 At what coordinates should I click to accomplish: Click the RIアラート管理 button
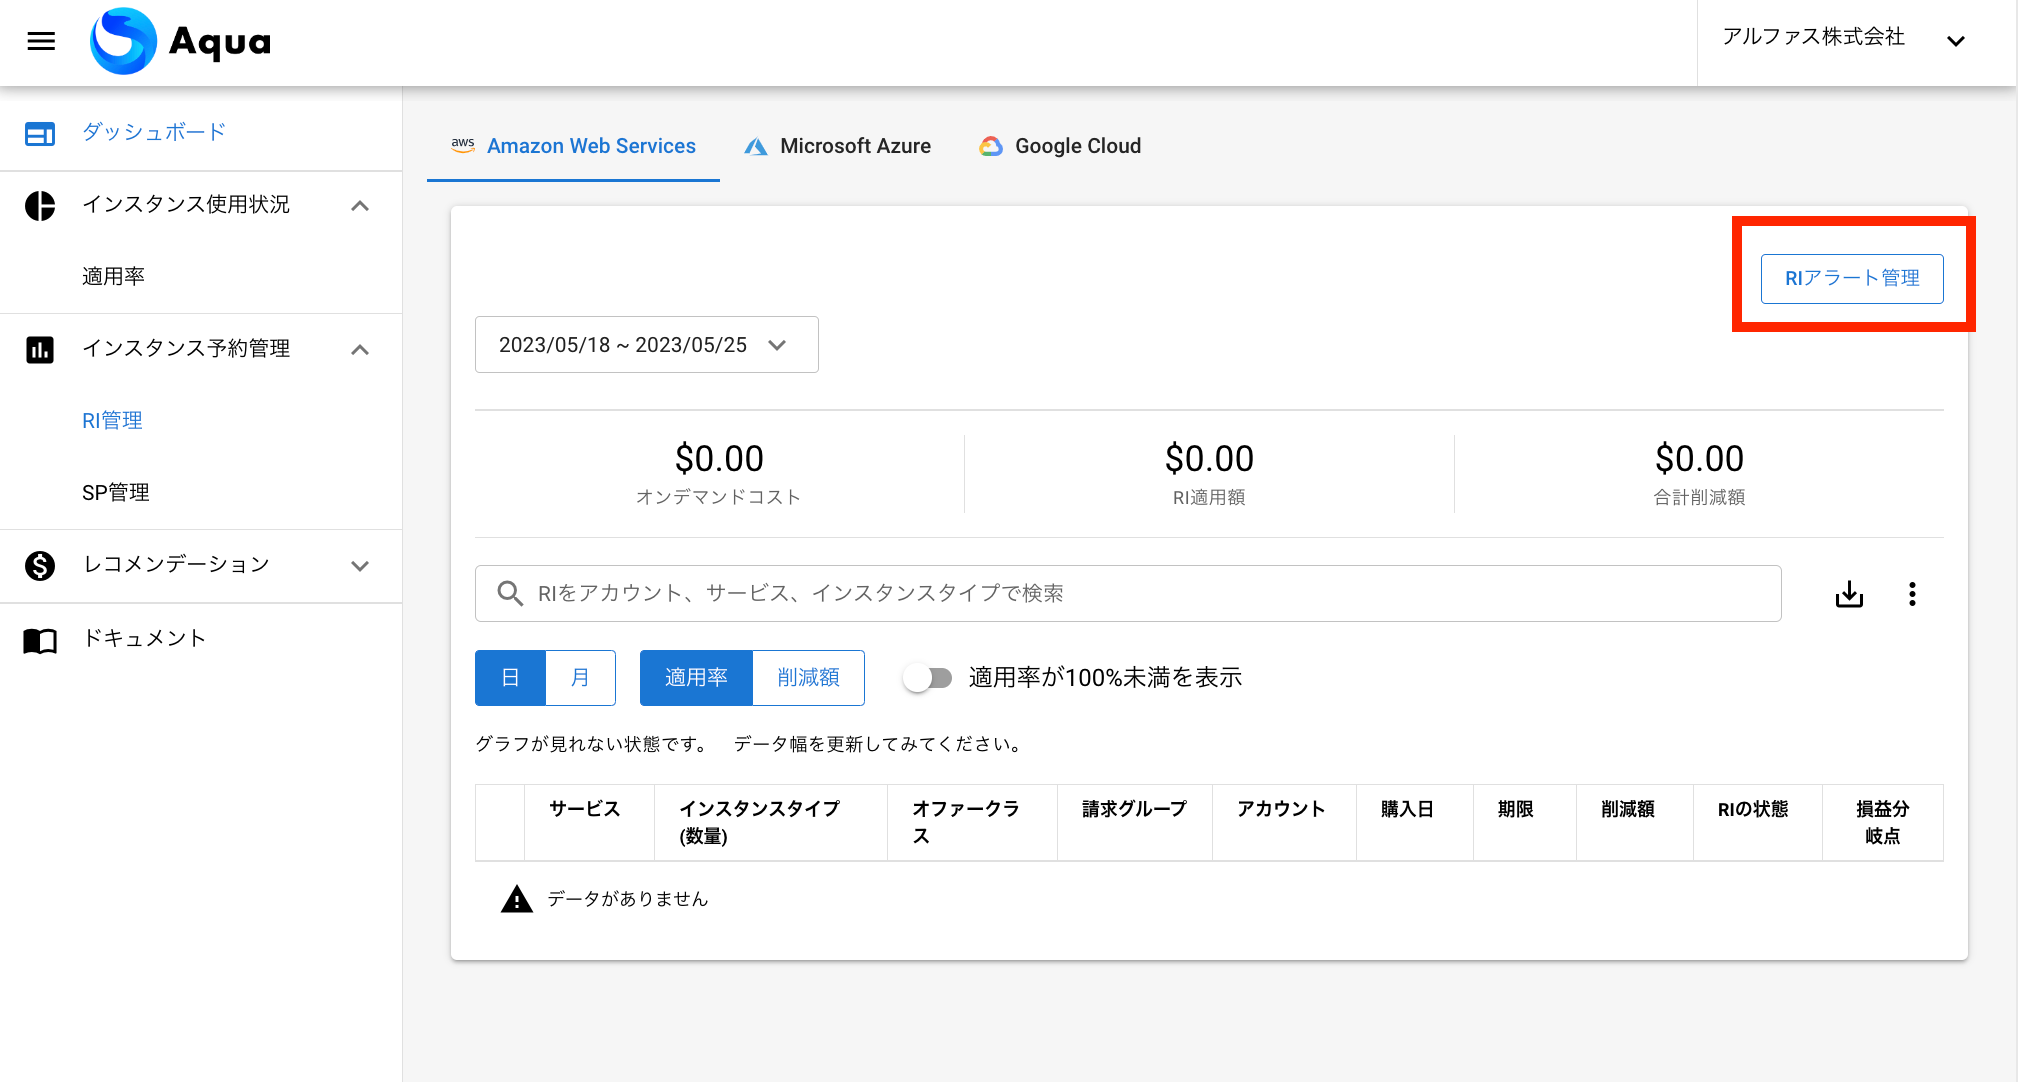pos(1851,278)
